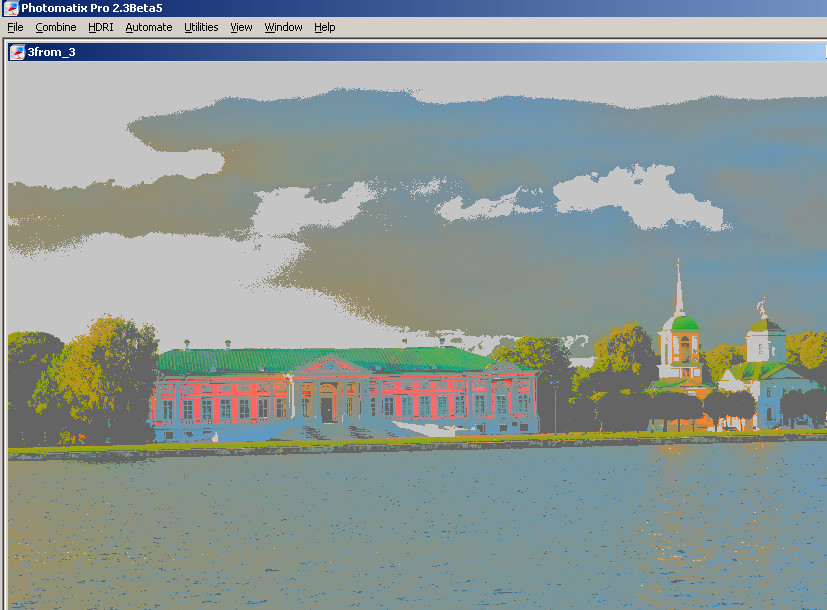Viewport: 827px width, 610px height.
Task: Open the Utilities menu
Action: point(201,27)
